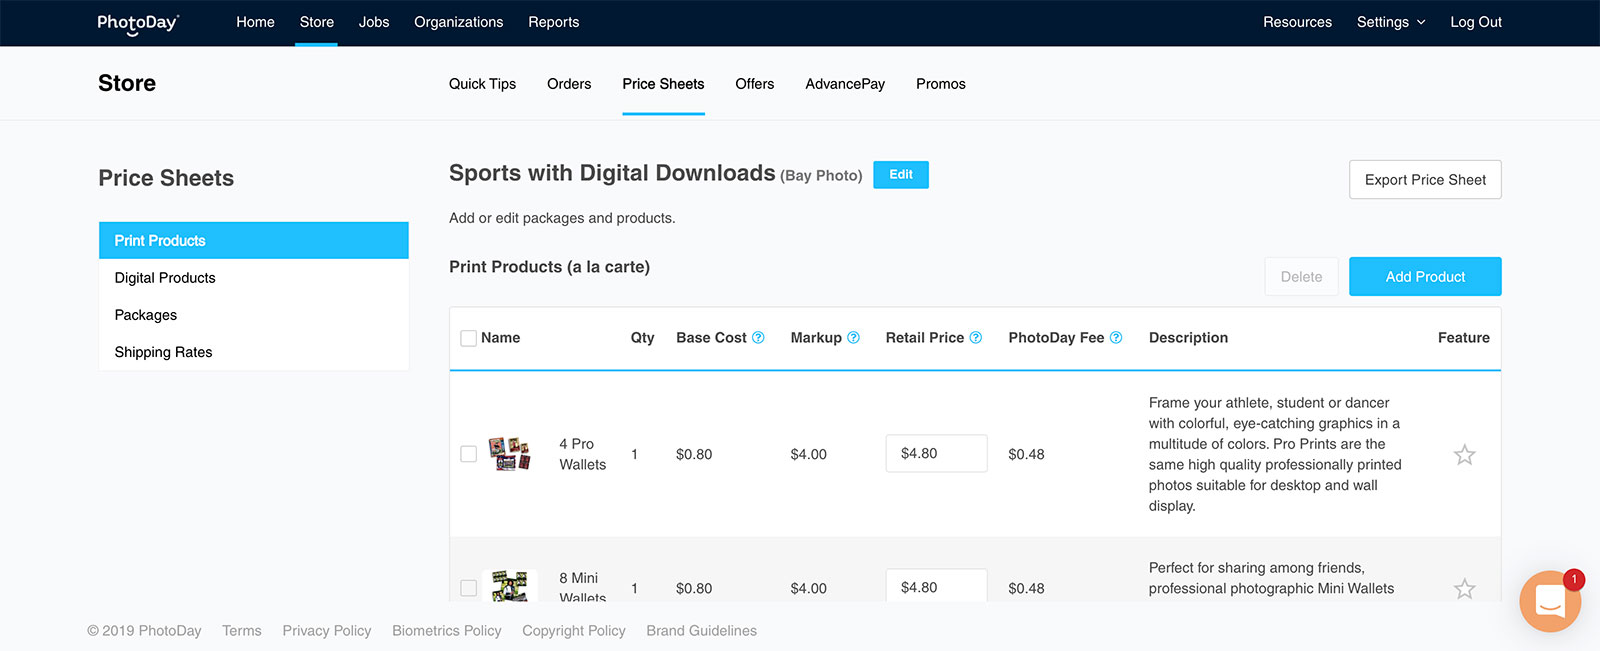Click 8 Mini Wallets $4.00 markup value
Viewport: 1600px width, 651px height.
coord(808,588)
